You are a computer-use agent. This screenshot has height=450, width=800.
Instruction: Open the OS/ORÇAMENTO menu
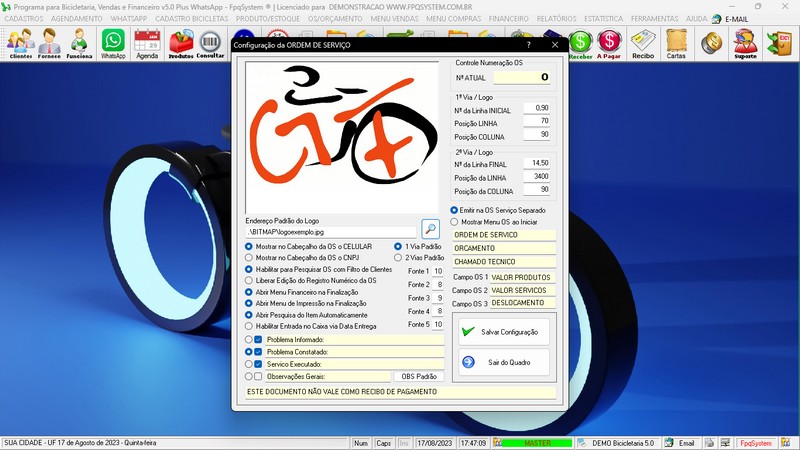(335, 19)
